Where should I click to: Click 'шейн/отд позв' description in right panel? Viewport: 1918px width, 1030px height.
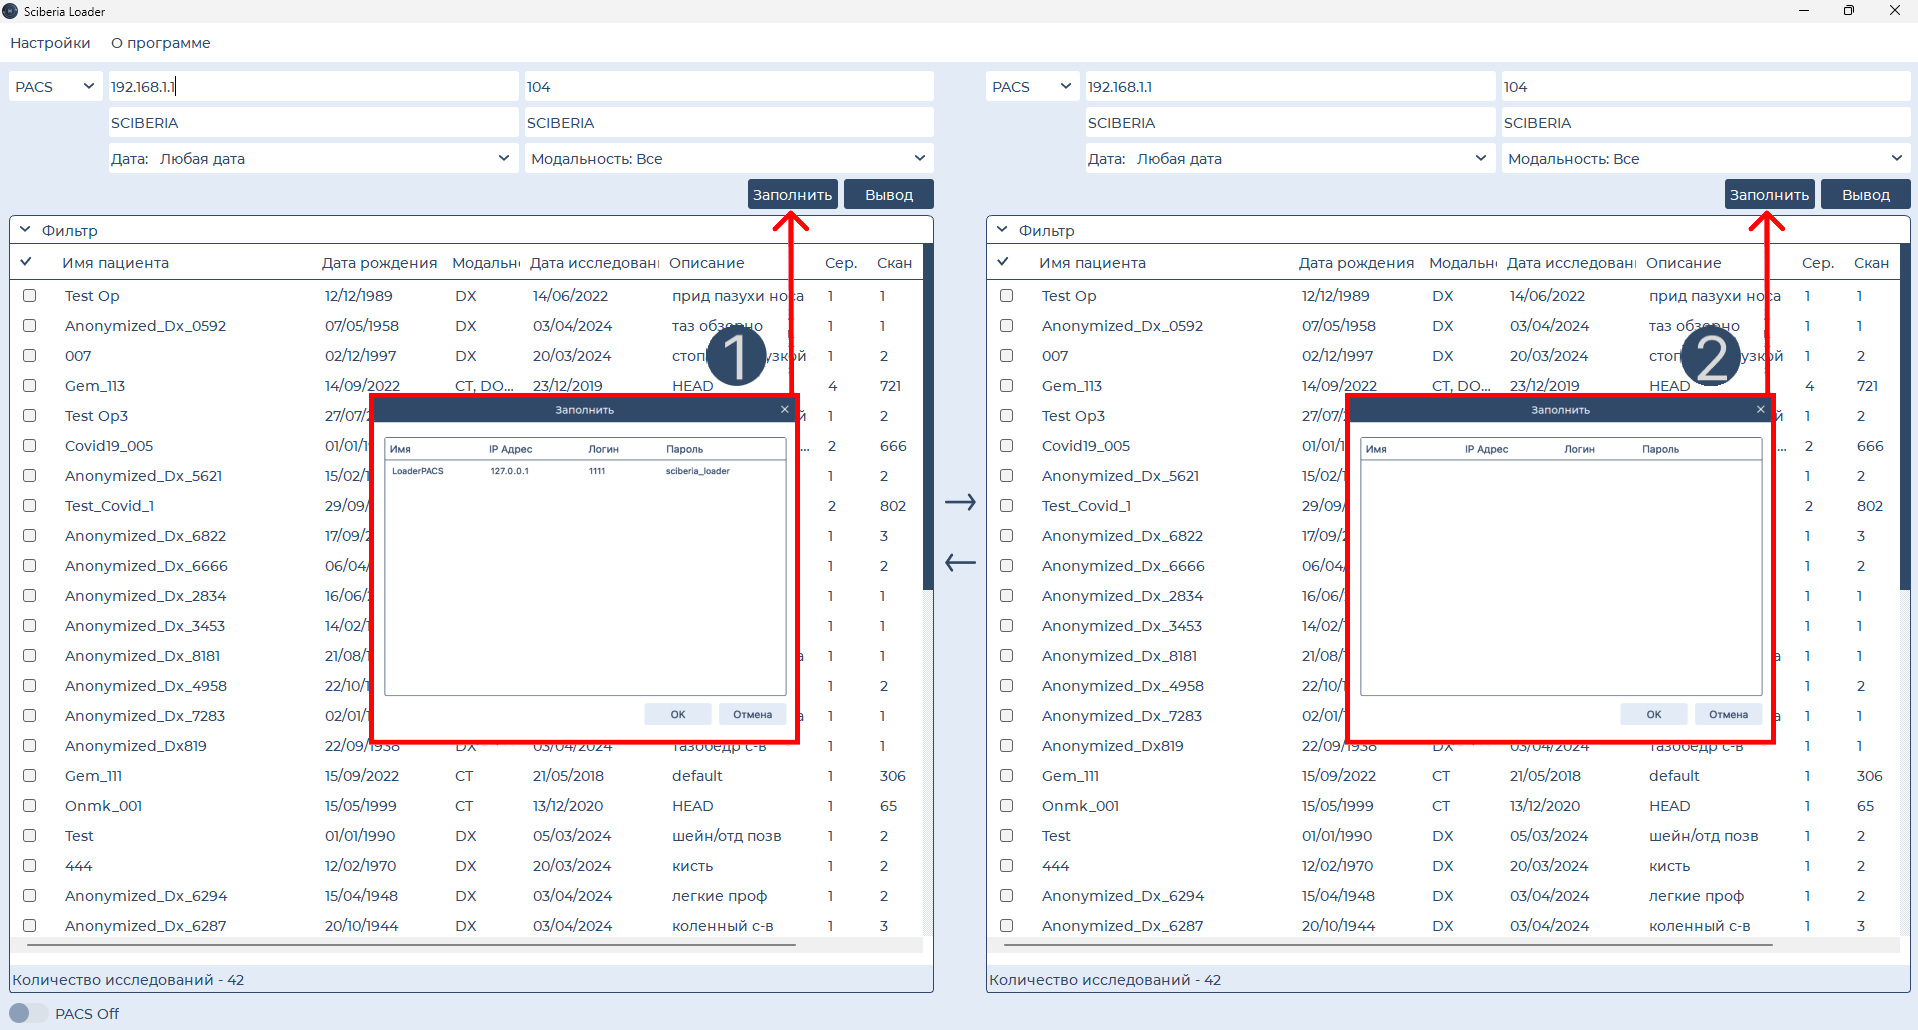point(1703,836)
